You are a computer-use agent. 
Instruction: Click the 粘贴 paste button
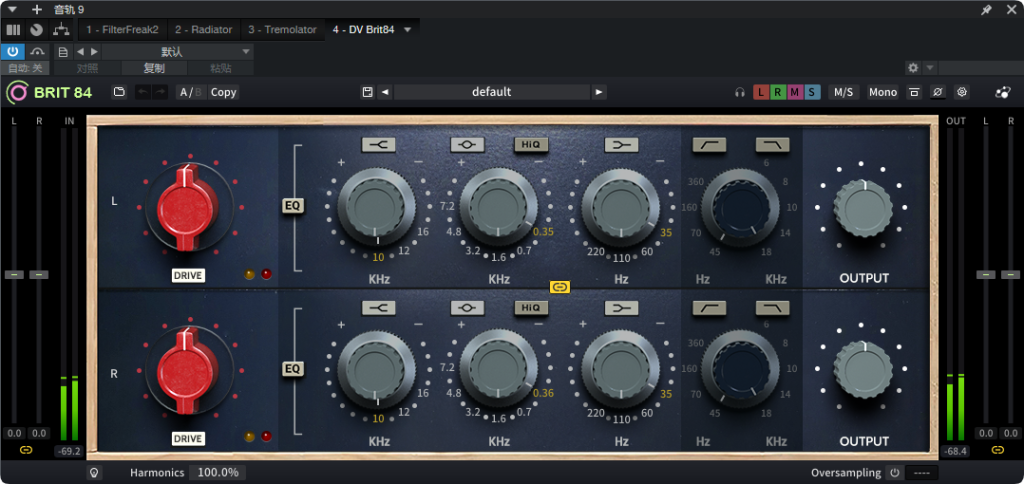(x=221, y=68)
